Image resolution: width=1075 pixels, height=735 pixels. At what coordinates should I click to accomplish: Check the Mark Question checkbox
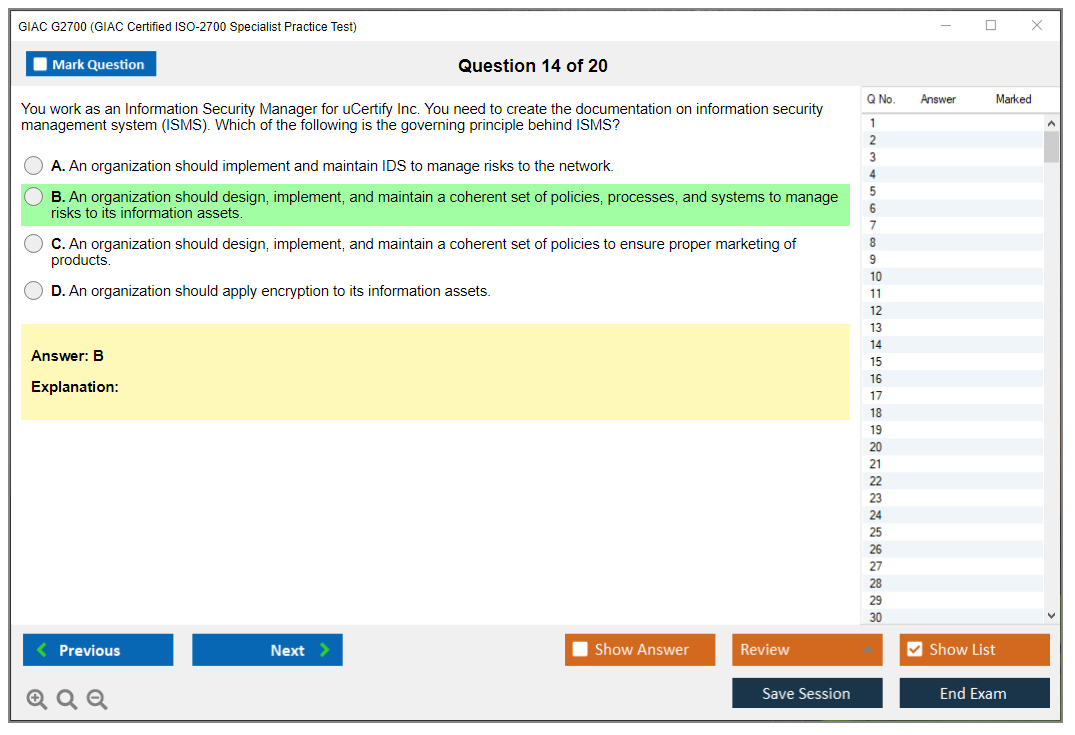(40, 63)
